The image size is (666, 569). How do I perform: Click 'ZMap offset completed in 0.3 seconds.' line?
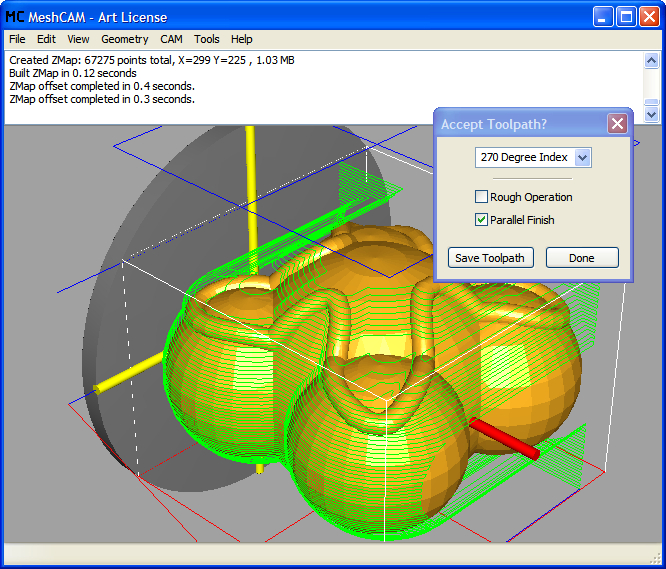click(x=102, y=99)
